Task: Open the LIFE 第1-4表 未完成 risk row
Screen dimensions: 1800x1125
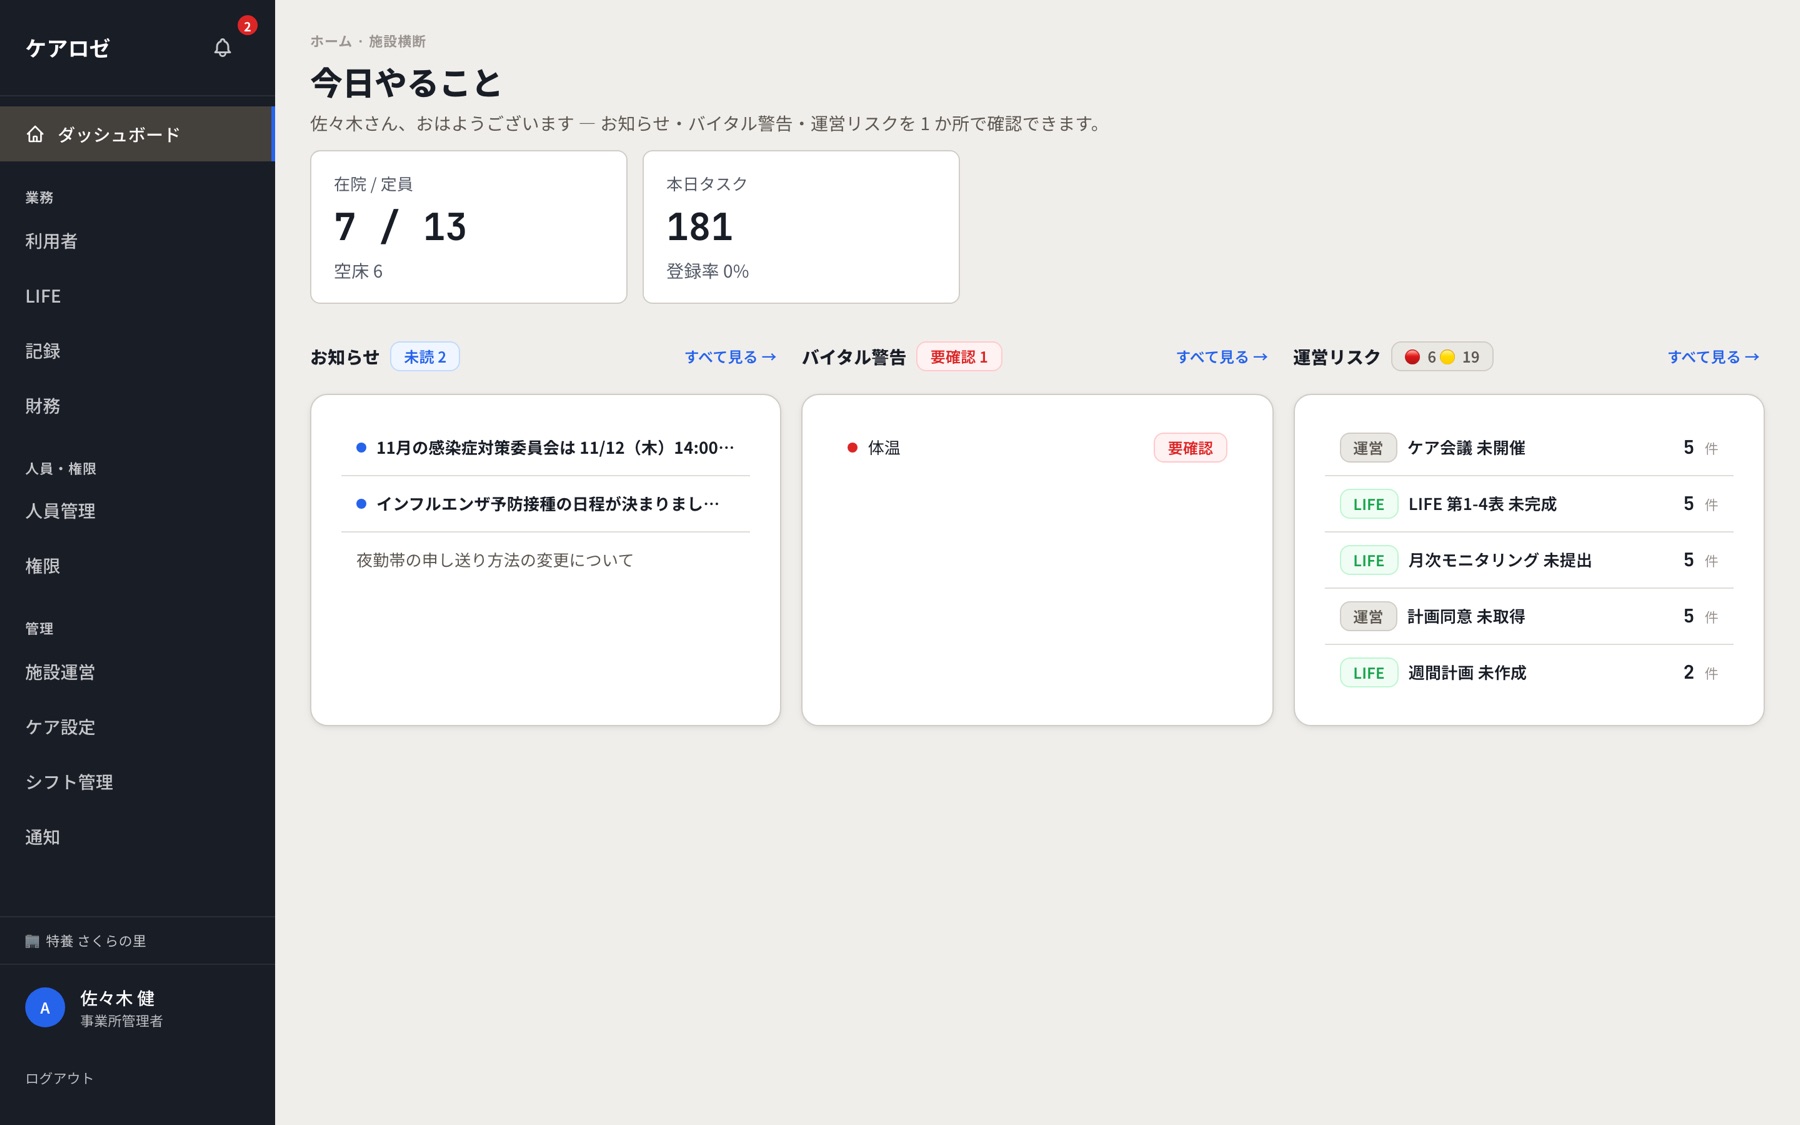Action: pyautogui.click(x=1529, y=504)
